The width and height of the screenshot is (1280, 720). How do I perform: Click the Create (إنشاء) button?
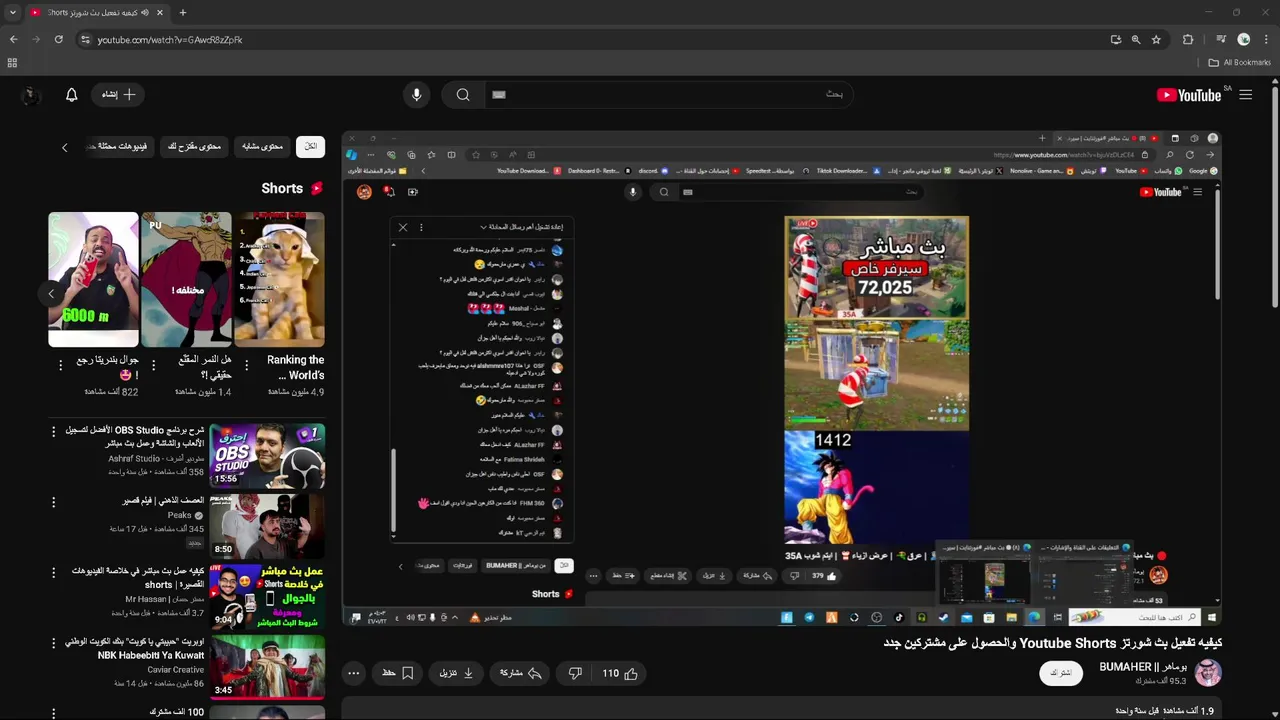pyautogui.click(x=118, y=95)
